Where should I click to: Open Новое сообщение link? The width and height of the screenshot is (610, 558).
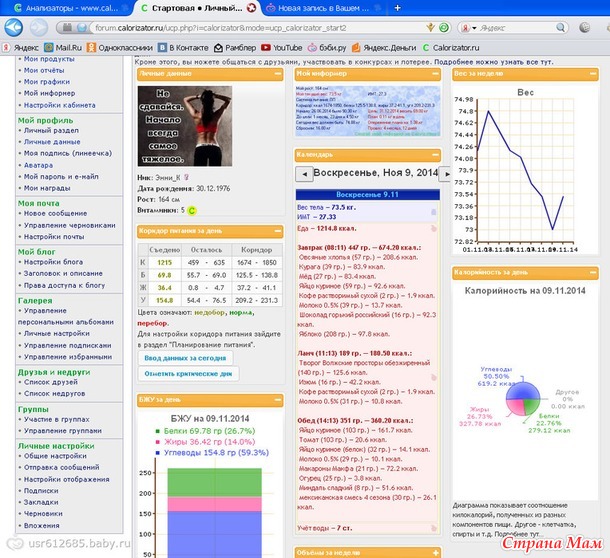pos(55,213)
